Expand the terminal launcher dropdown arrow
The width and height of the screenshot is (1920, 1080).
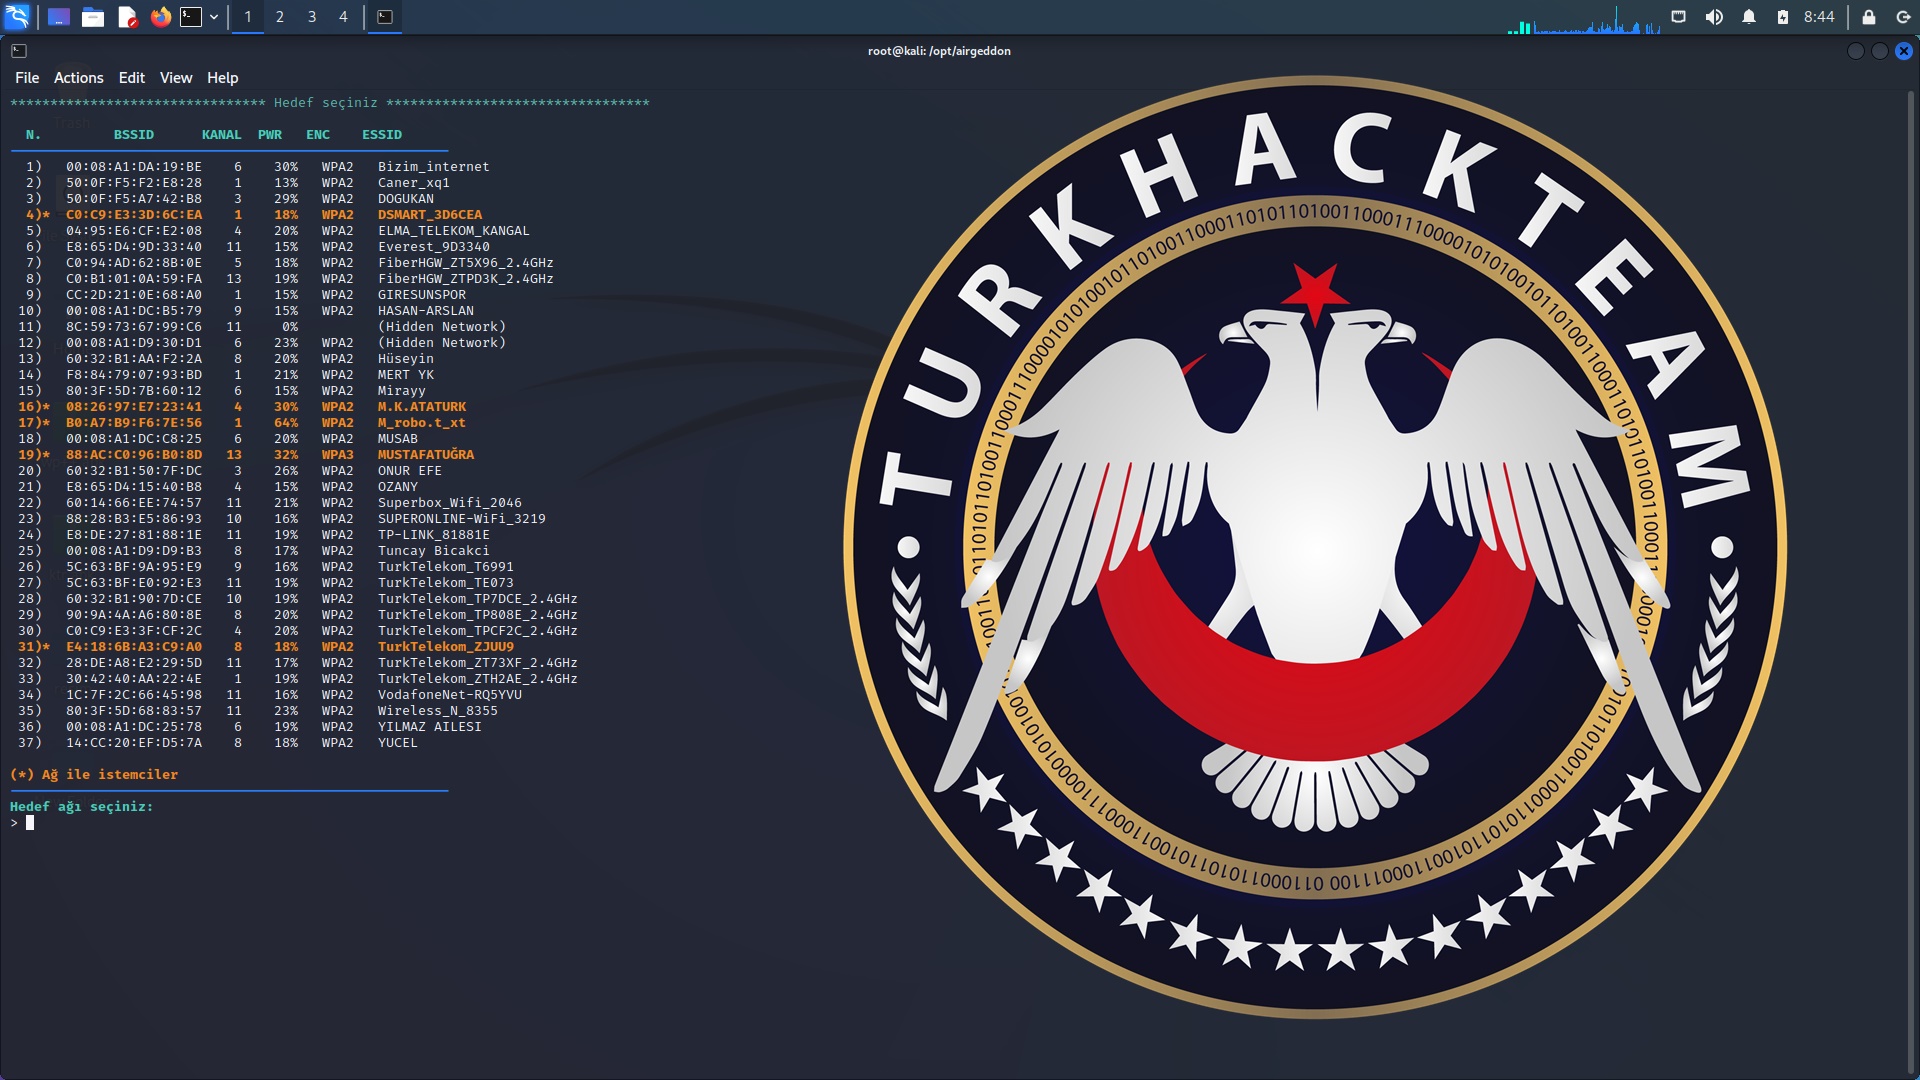[x=214, y=17]
